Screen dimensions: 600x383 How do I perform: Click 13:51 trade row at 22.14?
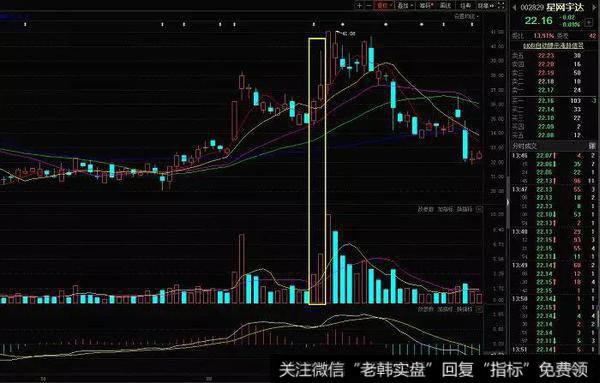tap(554, 349)
